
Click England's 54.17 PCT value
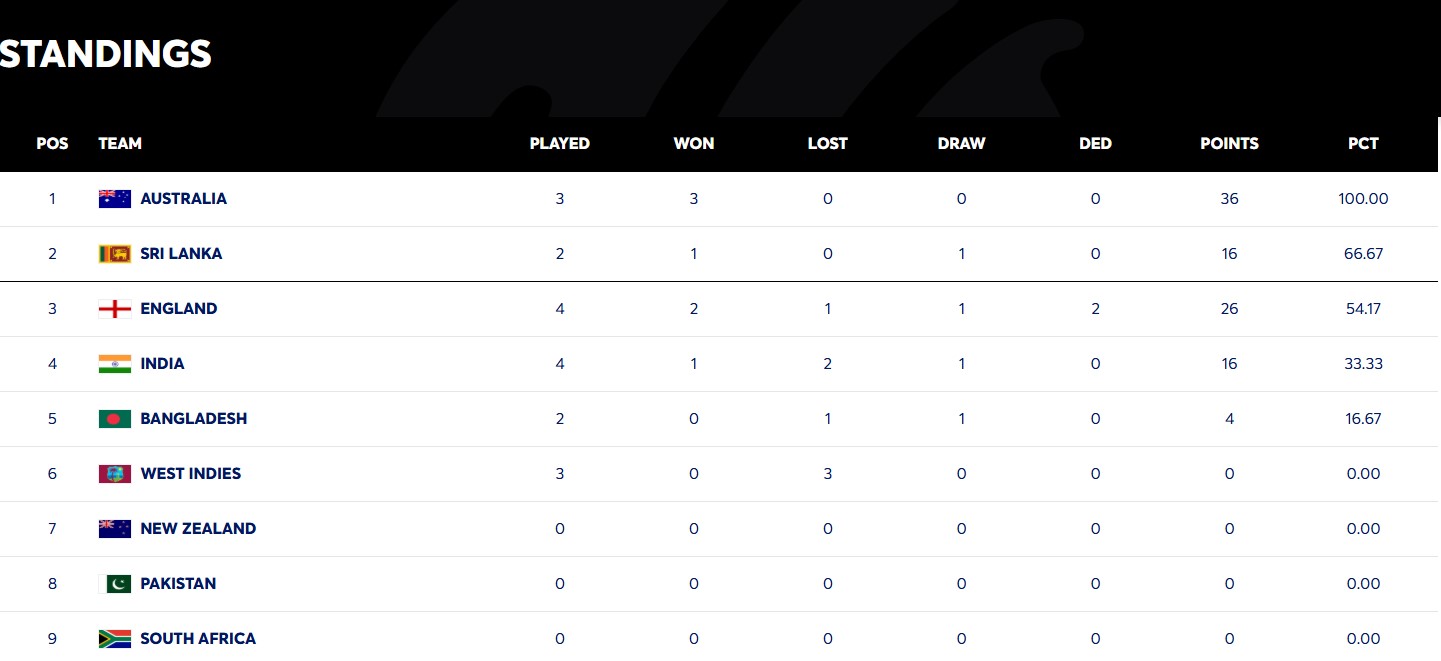pos(1363,309)
